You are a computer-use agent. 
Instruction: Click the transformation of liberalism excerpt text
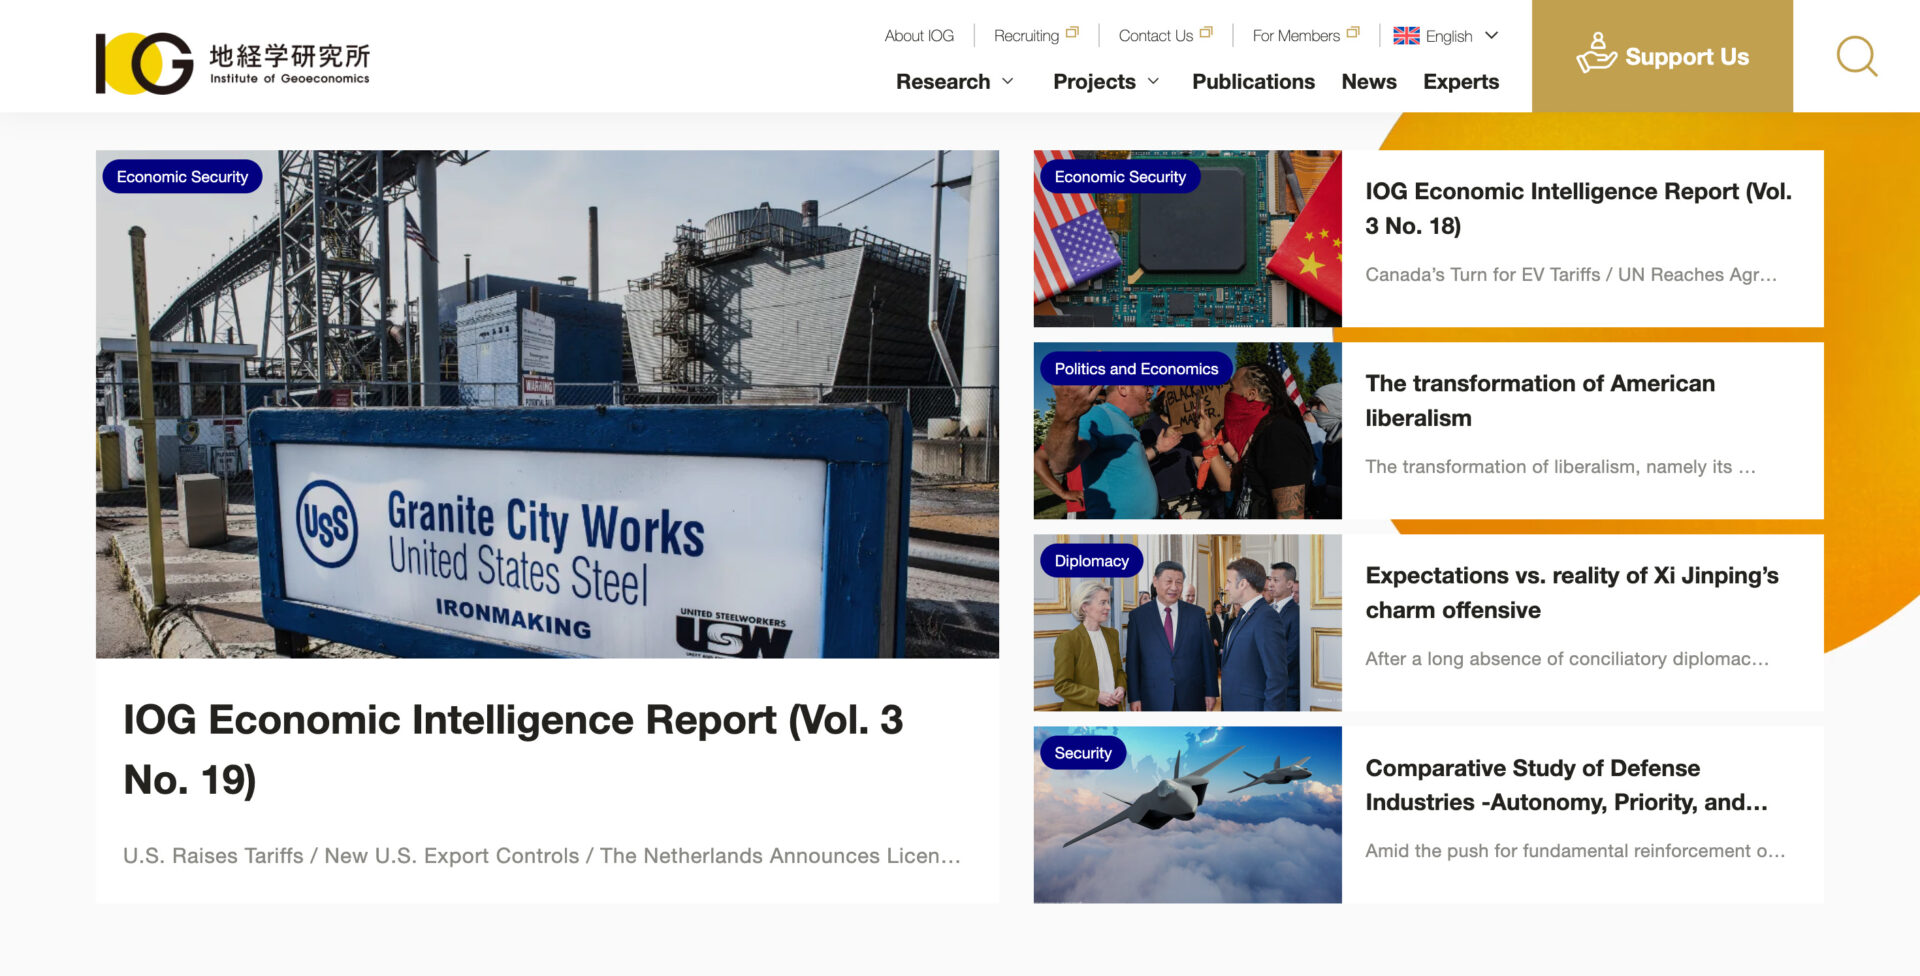[1560, 466]
